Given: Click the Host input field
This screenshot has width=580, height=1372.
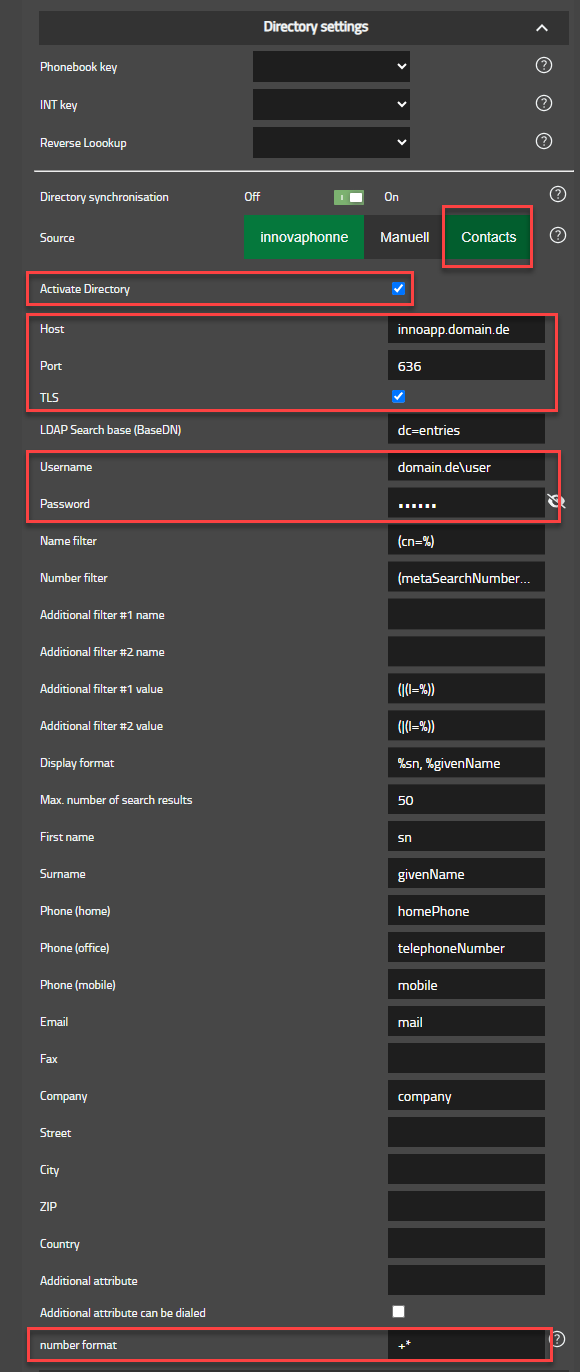Looking at the screenshot, I should [466, 328].
